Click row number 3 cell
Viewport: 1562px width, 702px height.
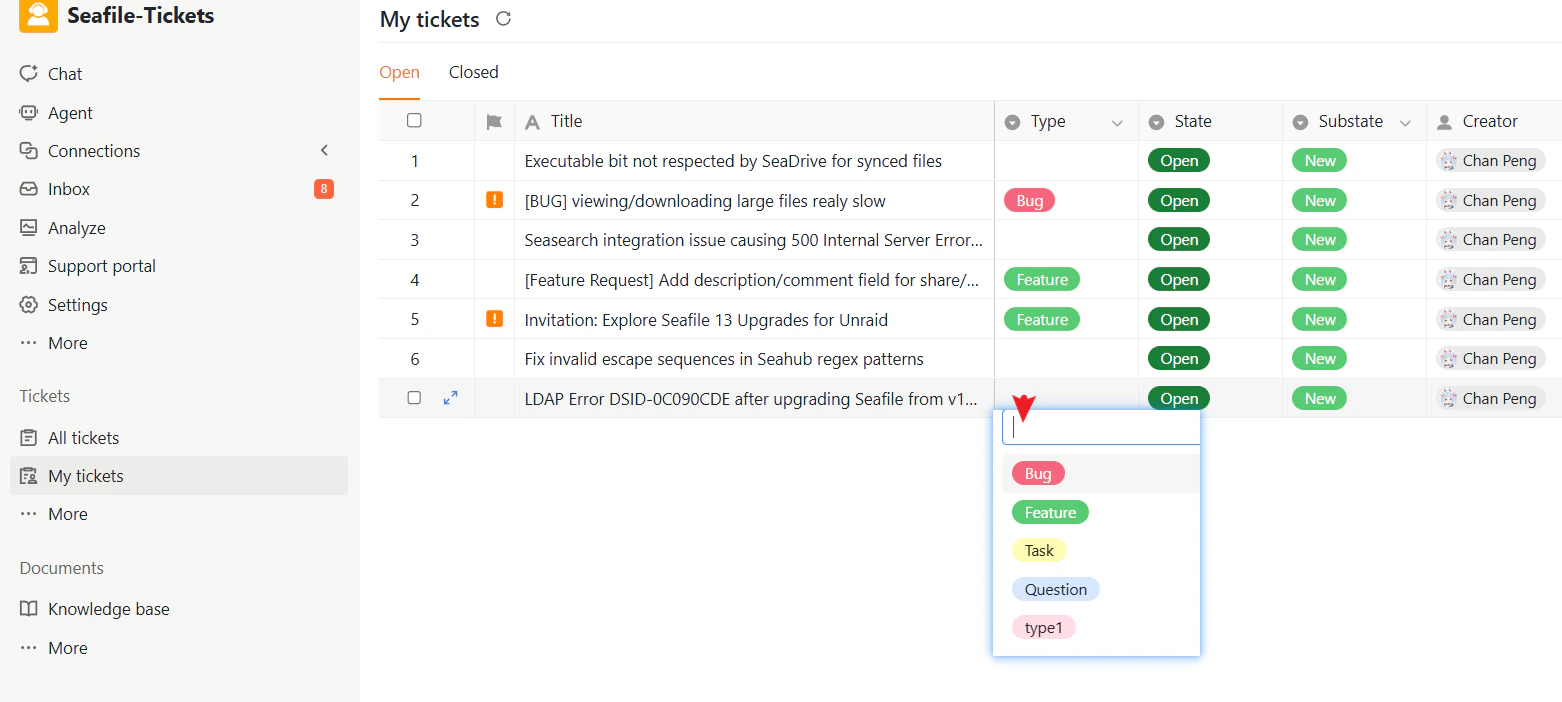tap(415, 240)
